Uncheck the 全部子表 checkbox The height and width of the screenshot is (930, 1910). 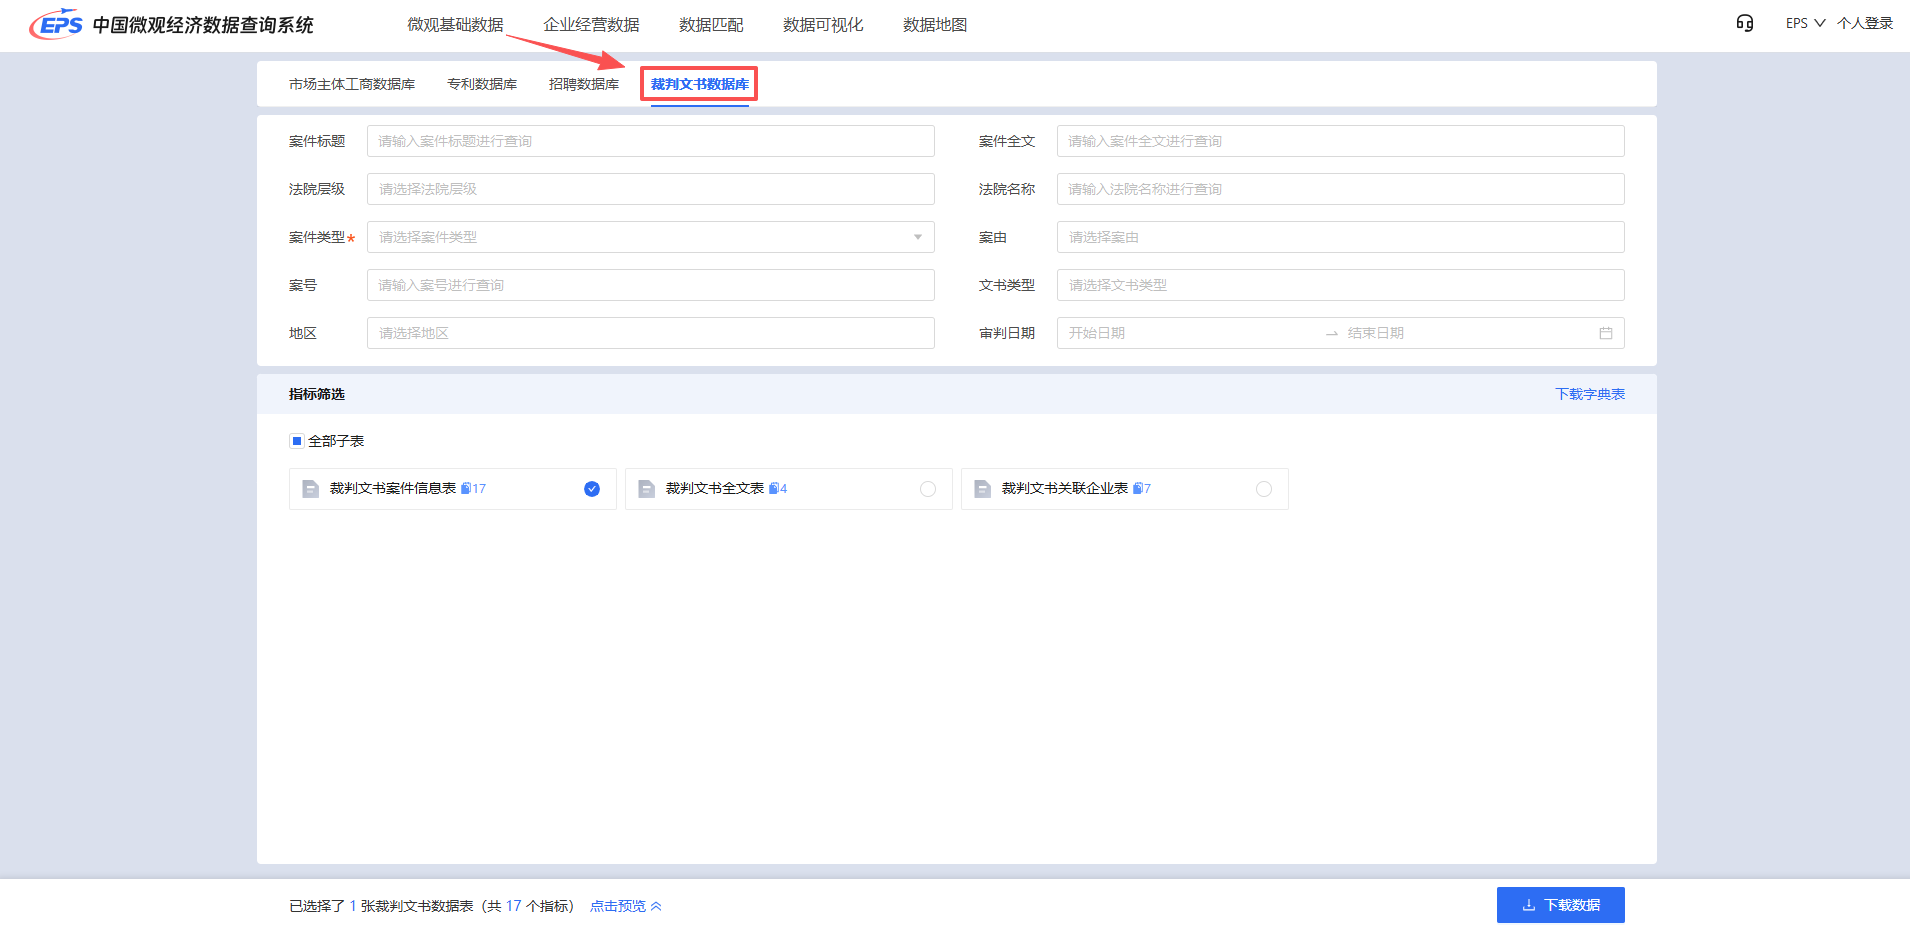[296, 440]
